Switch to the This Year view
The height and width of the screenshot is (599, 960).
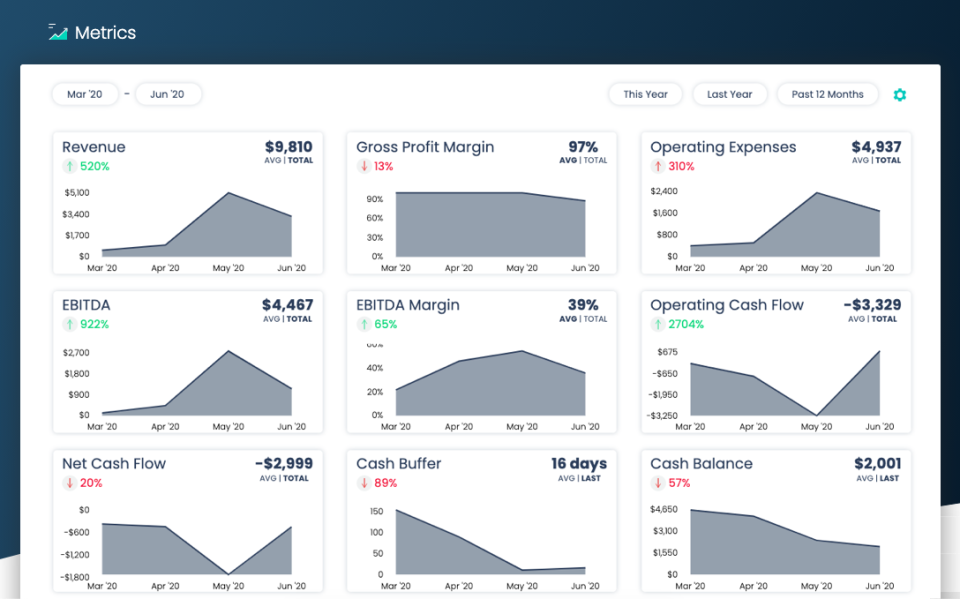645,94
